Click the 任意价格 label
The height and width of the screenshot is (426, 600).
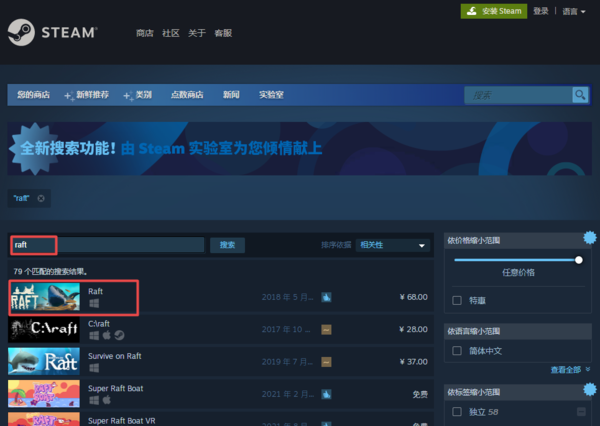[518, 273]
